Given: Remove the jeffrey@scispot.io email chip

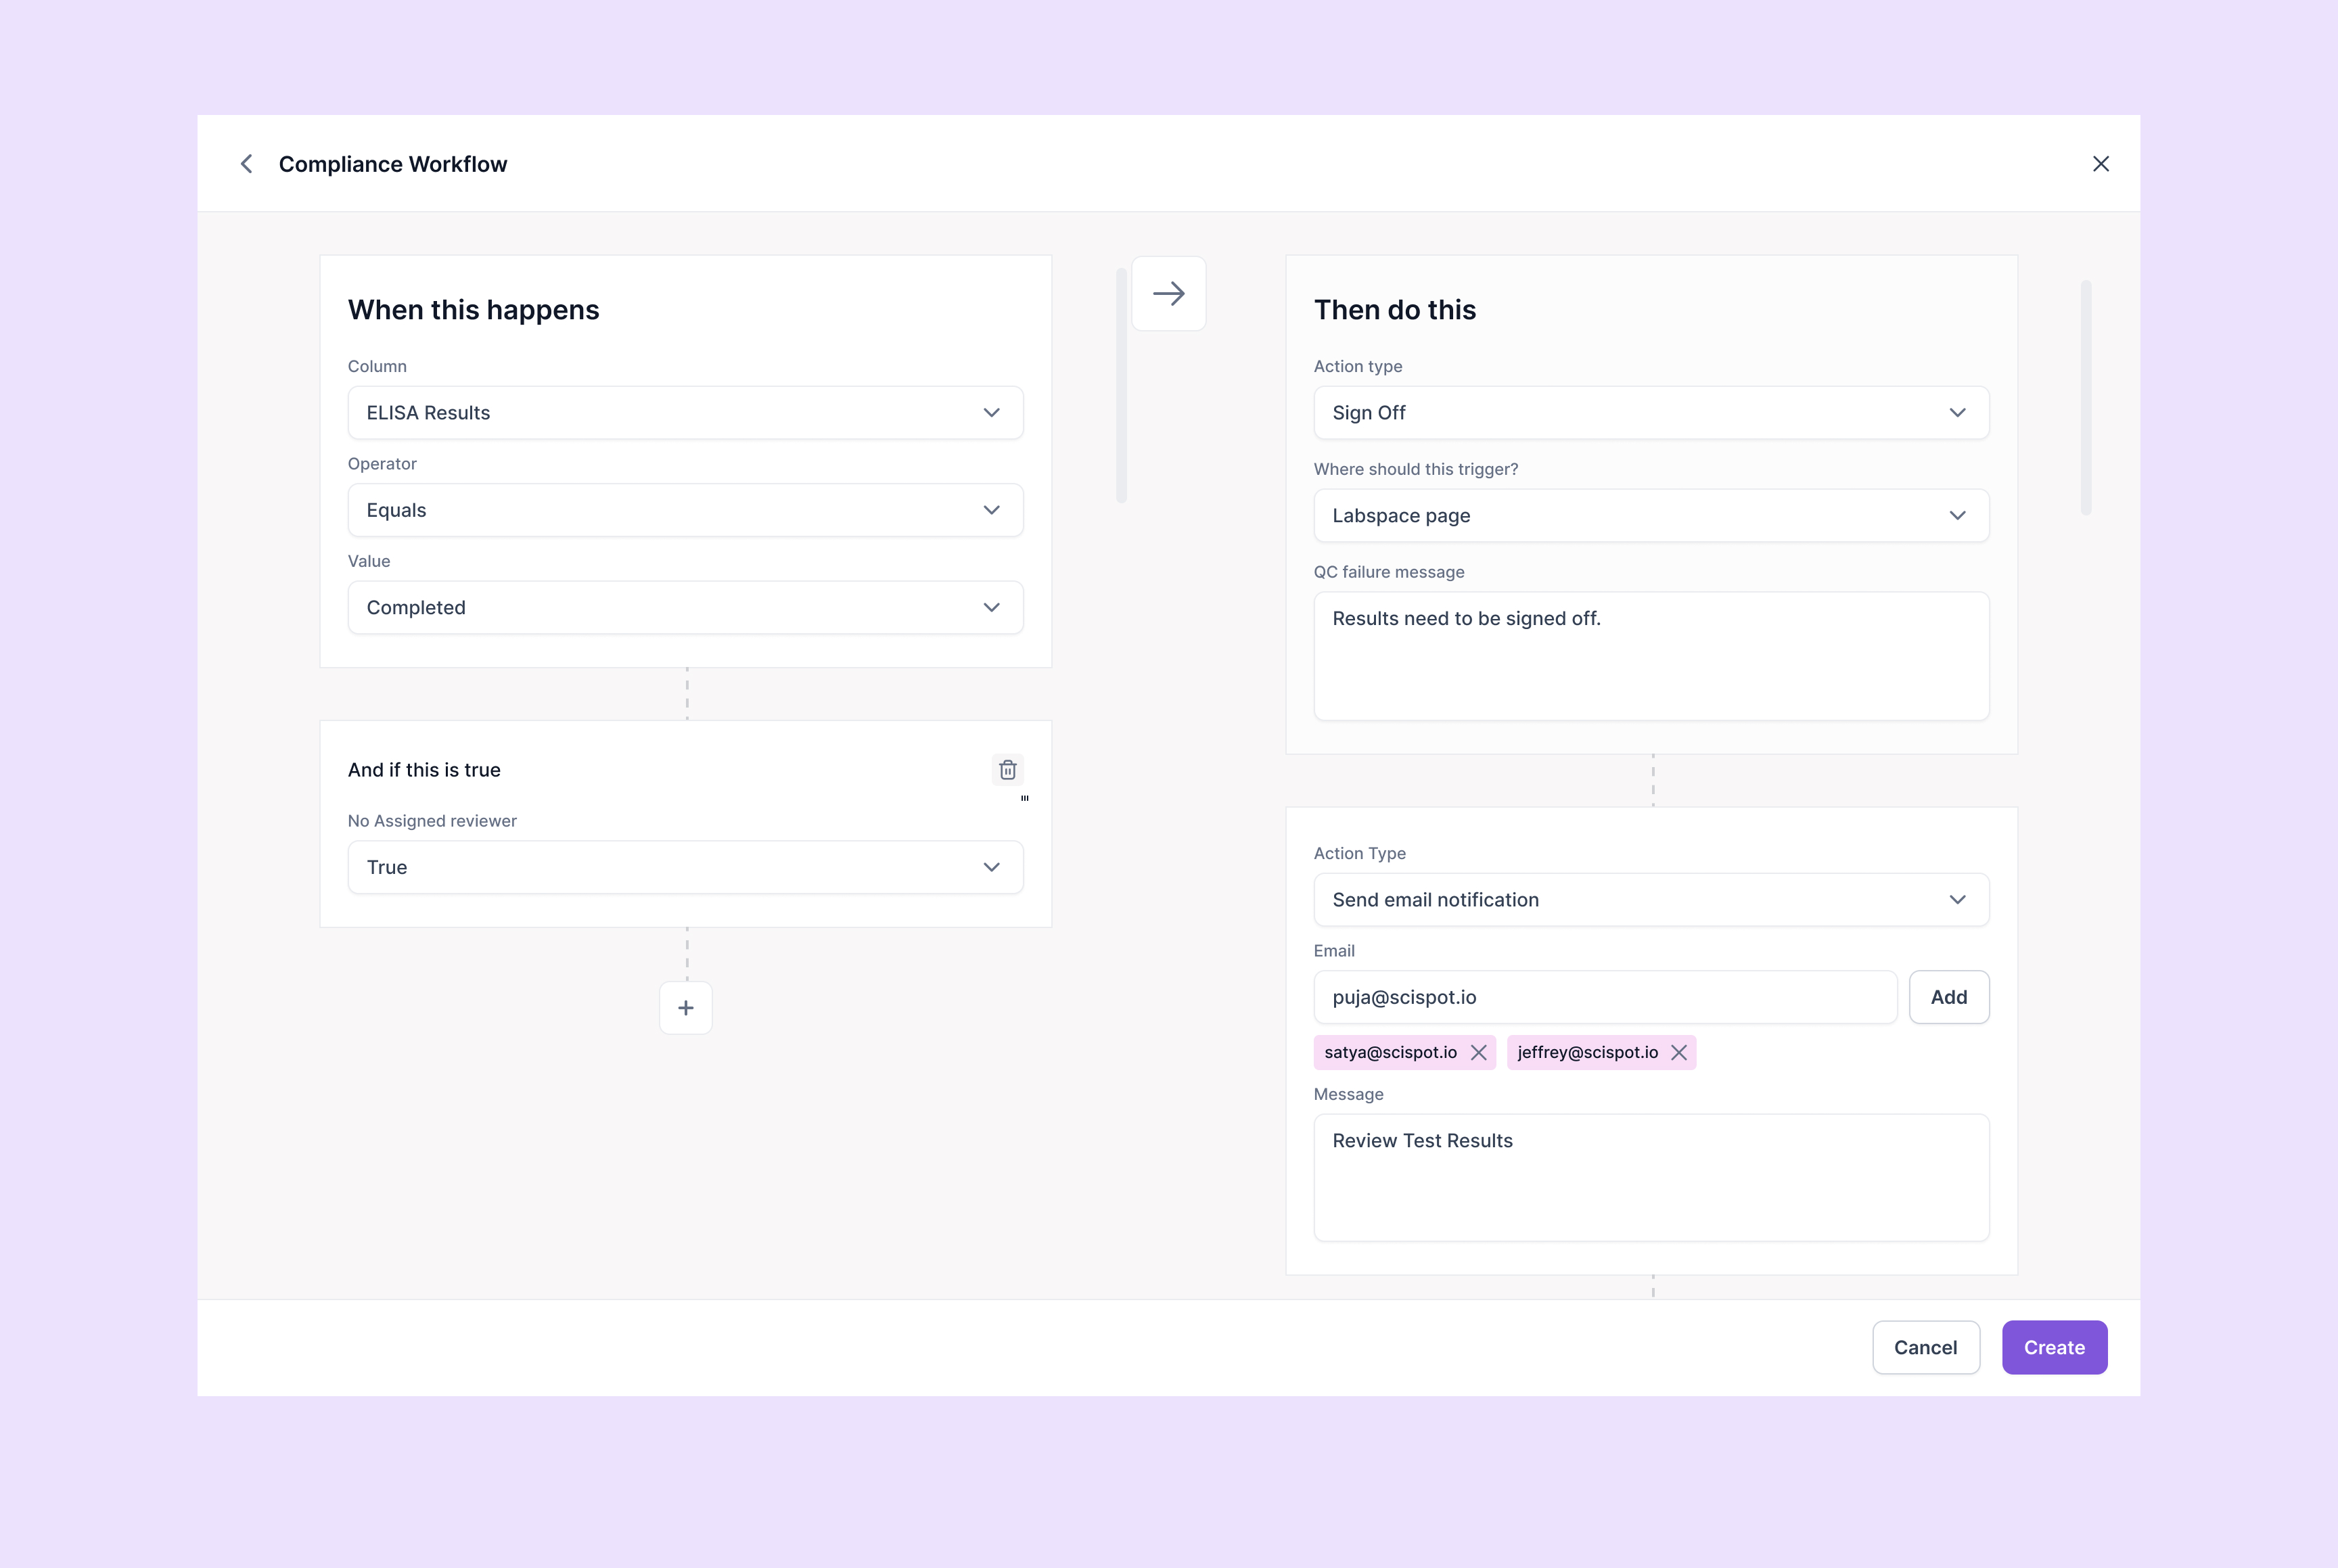Looking at the screenshot, I should tap(1678, 1052).
